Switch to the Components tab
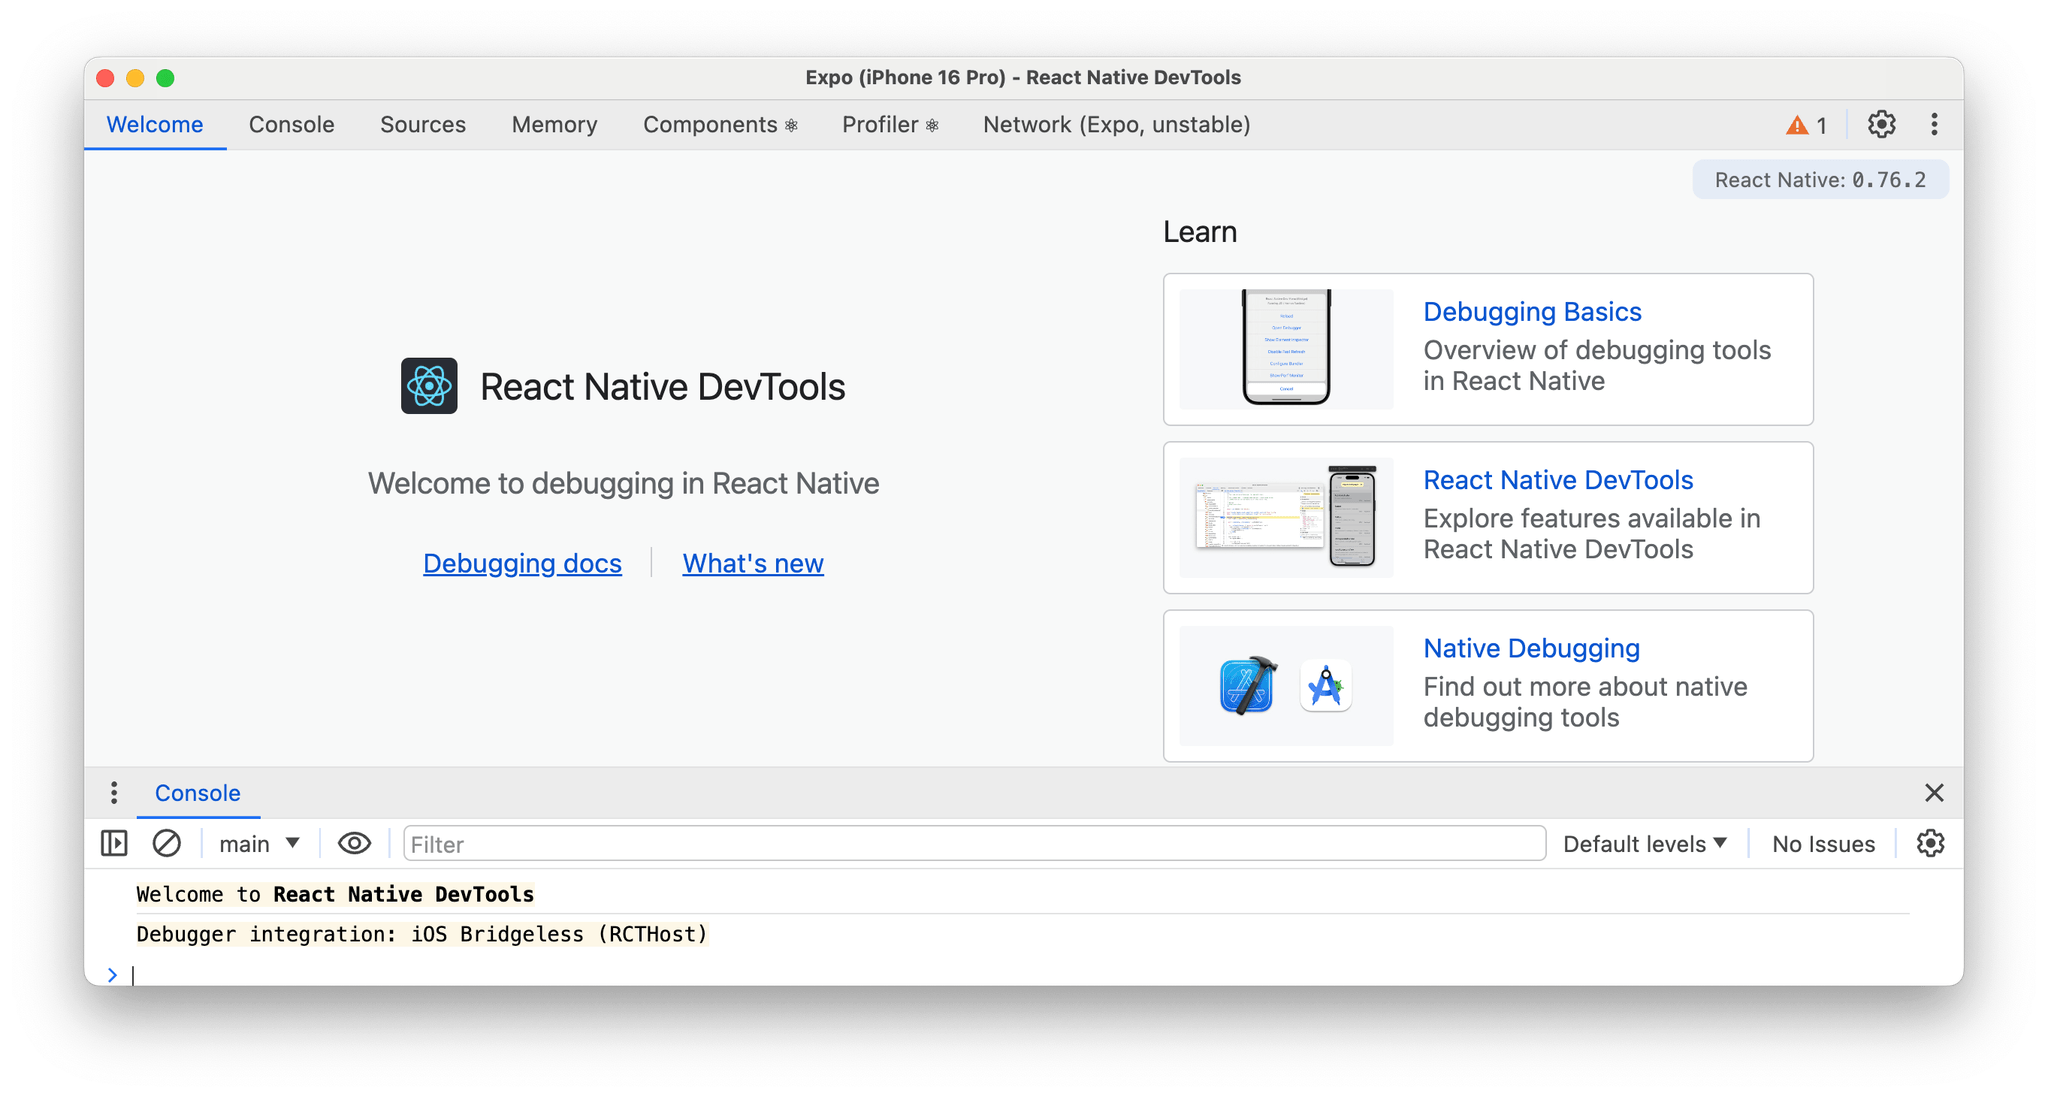The image size is (2048, 1097). (719, 124)
